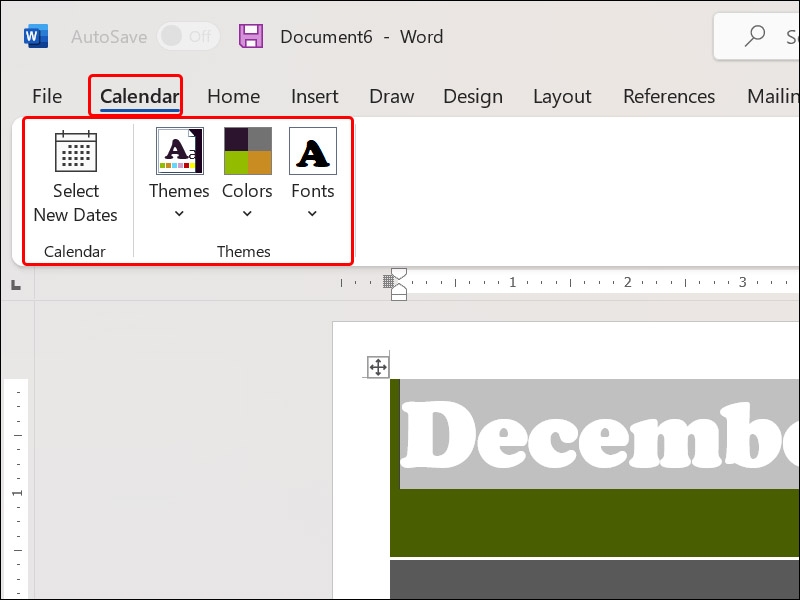
Task: Expand the Fonts dropdown chevron
Action: [x=312, y=214]
